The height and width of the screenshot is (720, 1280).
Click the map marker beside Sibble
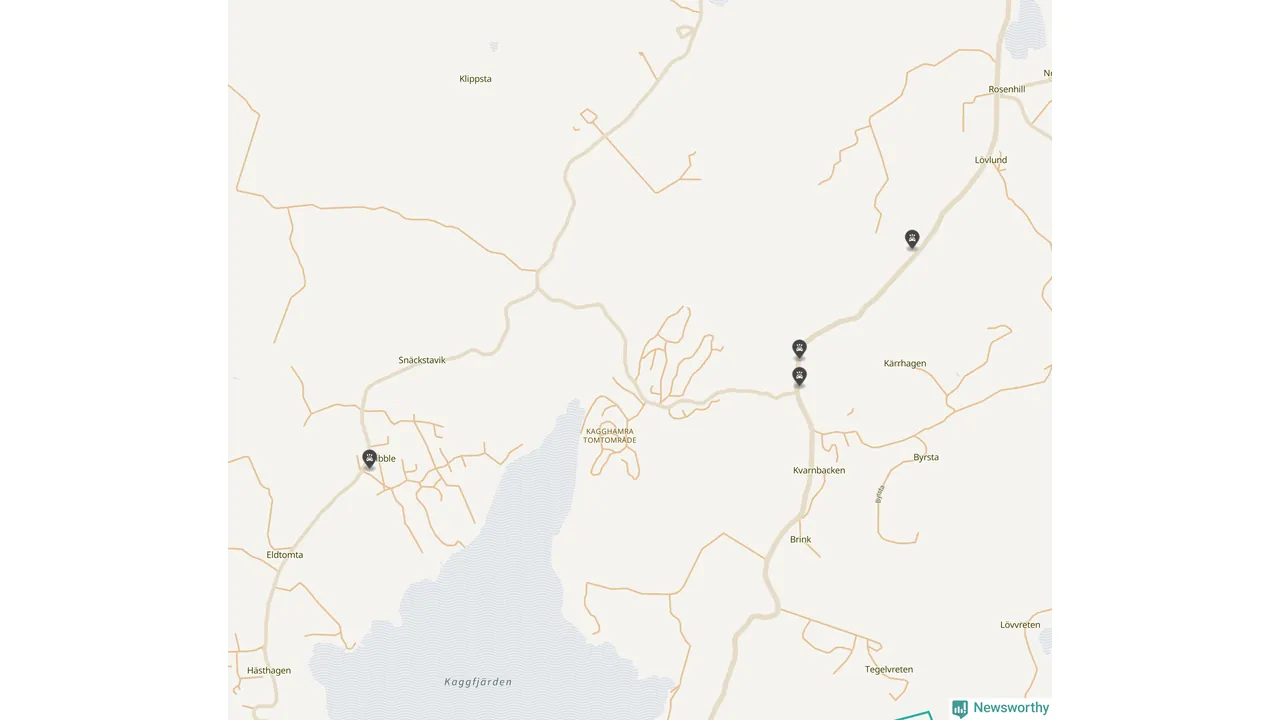369,459
